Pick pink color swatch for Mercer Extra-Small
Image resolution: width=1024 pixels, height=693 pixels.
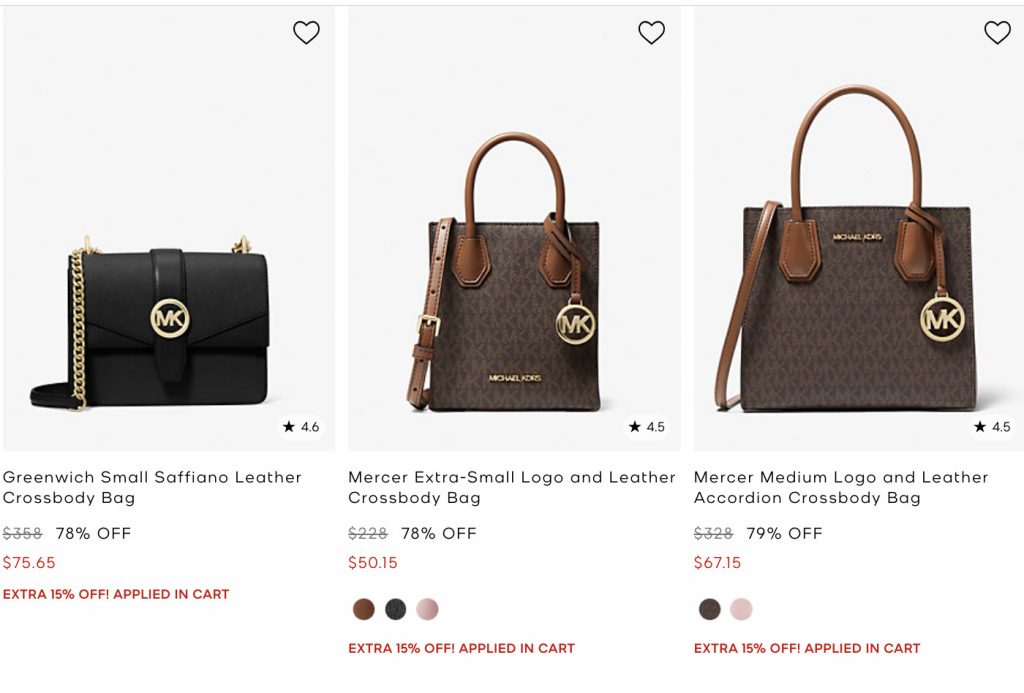point(427,609)
